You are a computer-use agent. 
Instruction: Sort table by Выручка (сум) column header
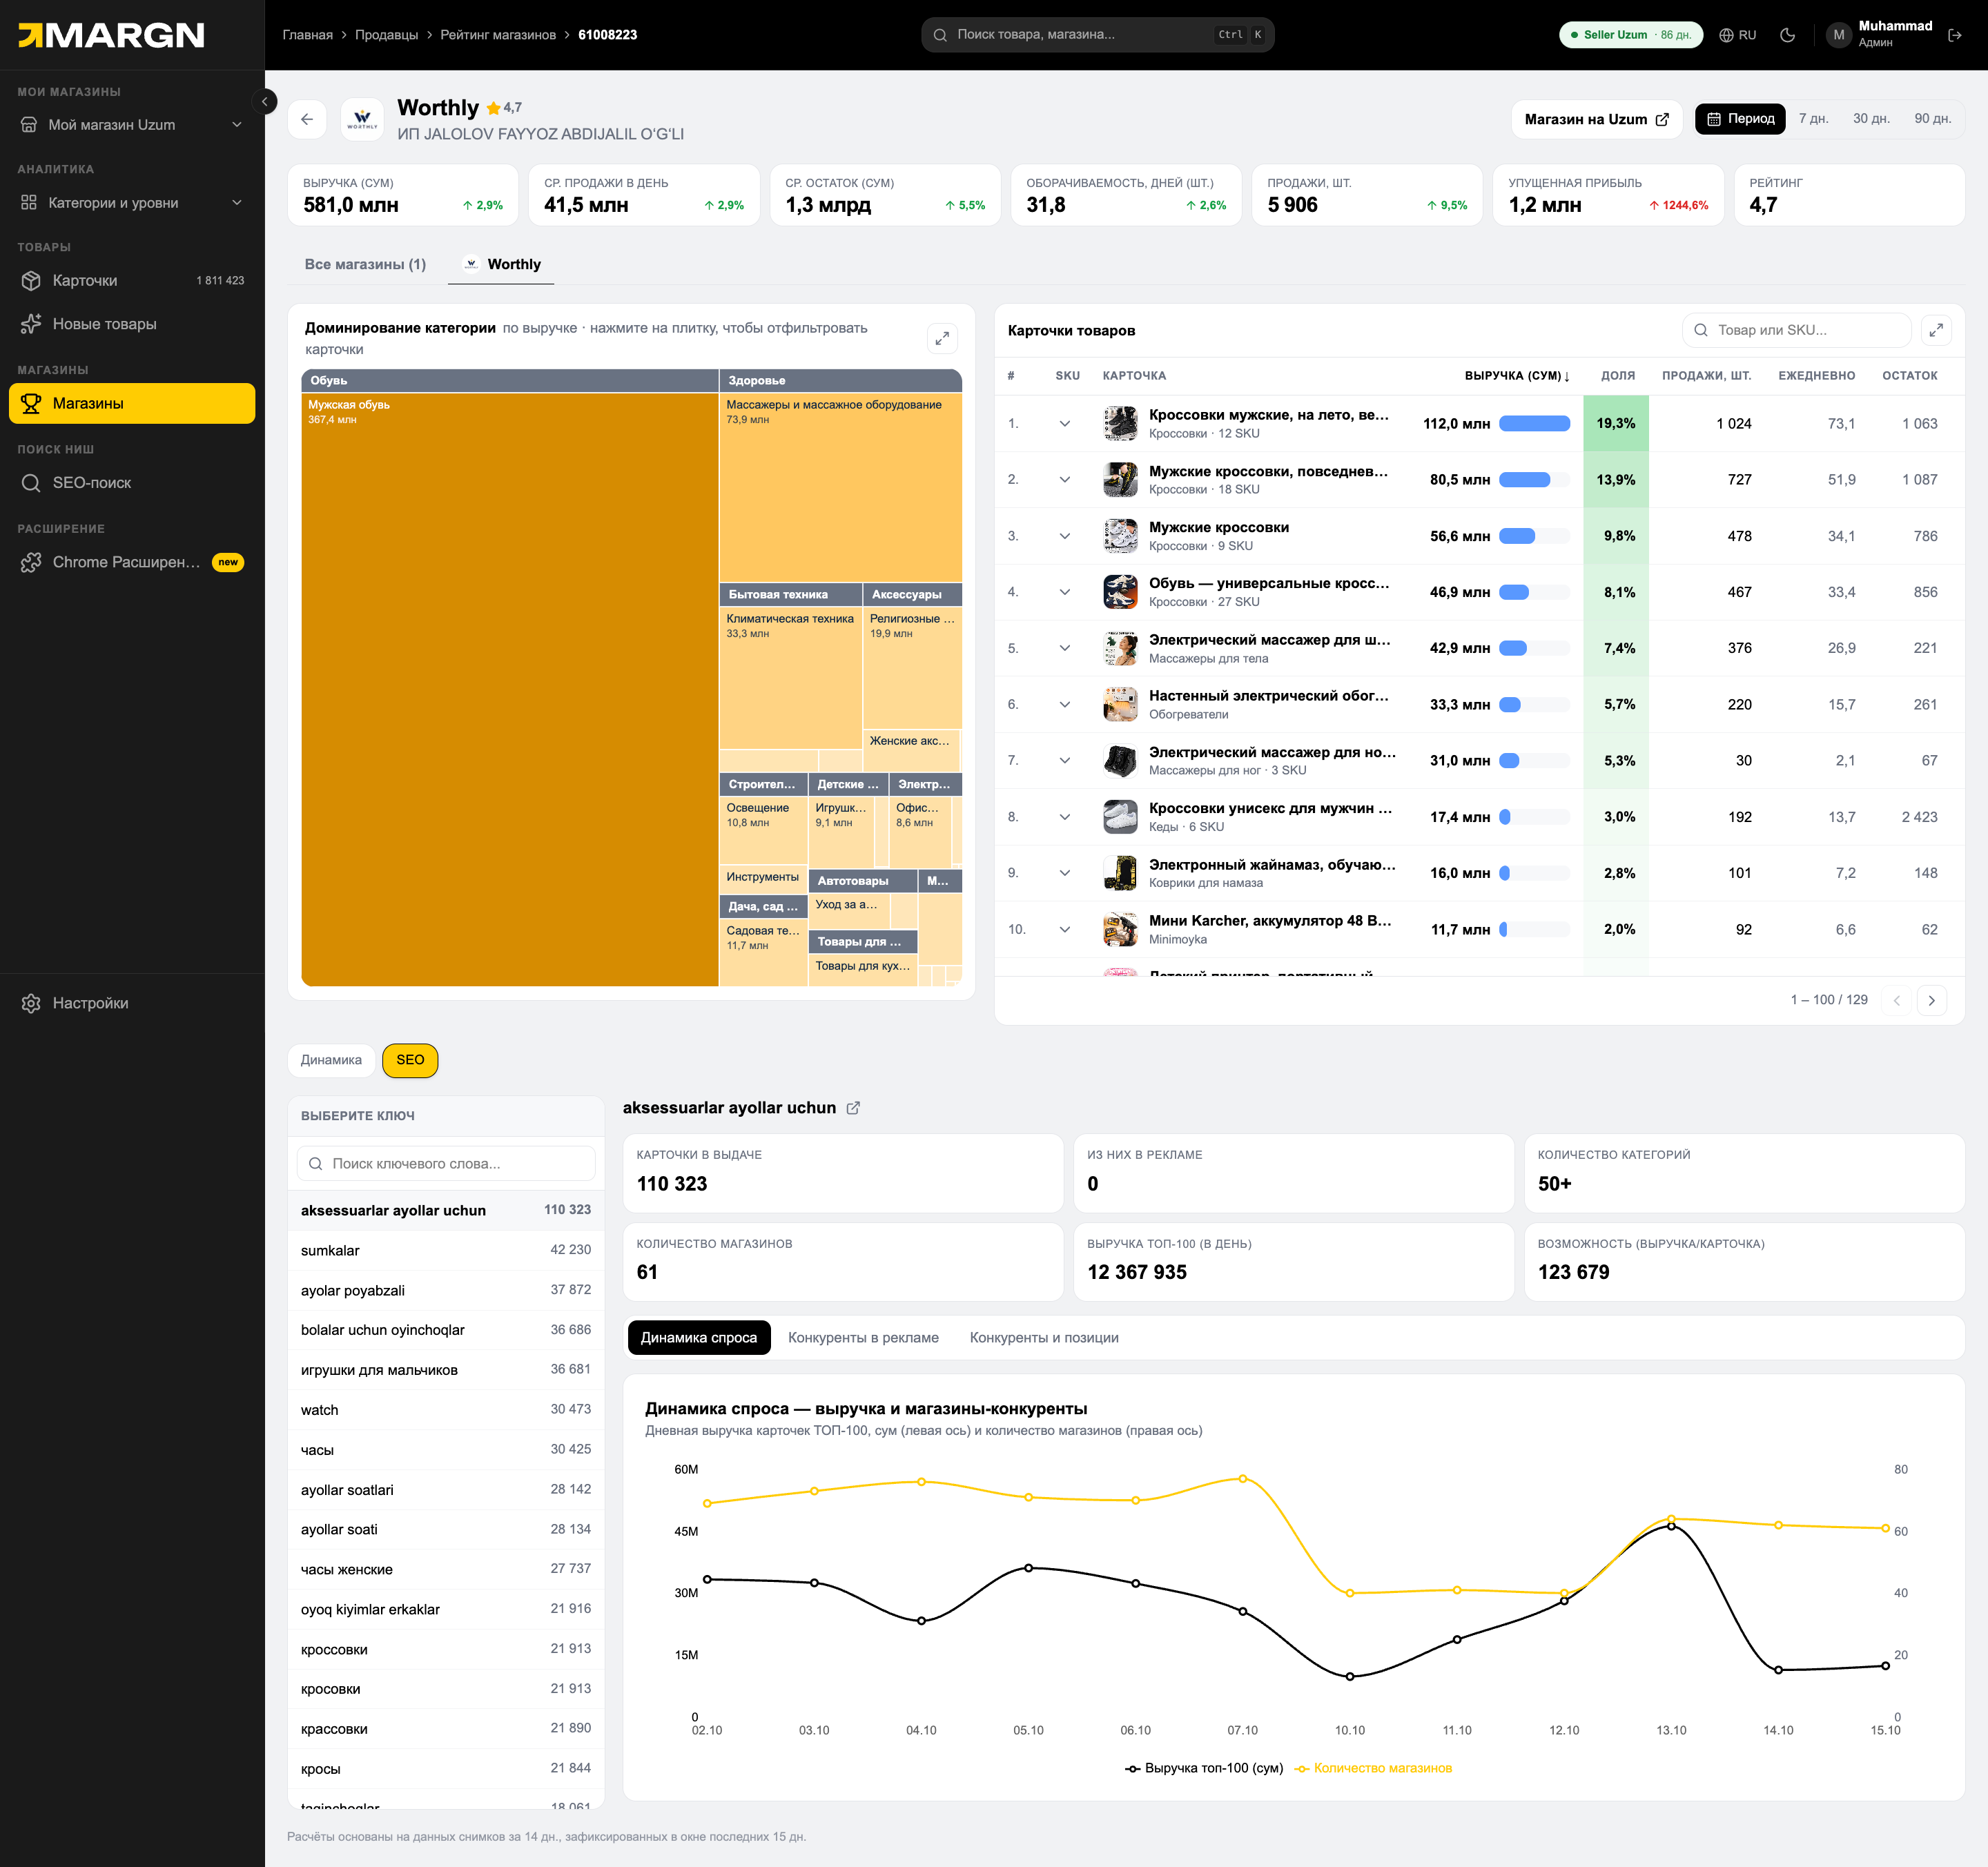tap(1516, 376)
